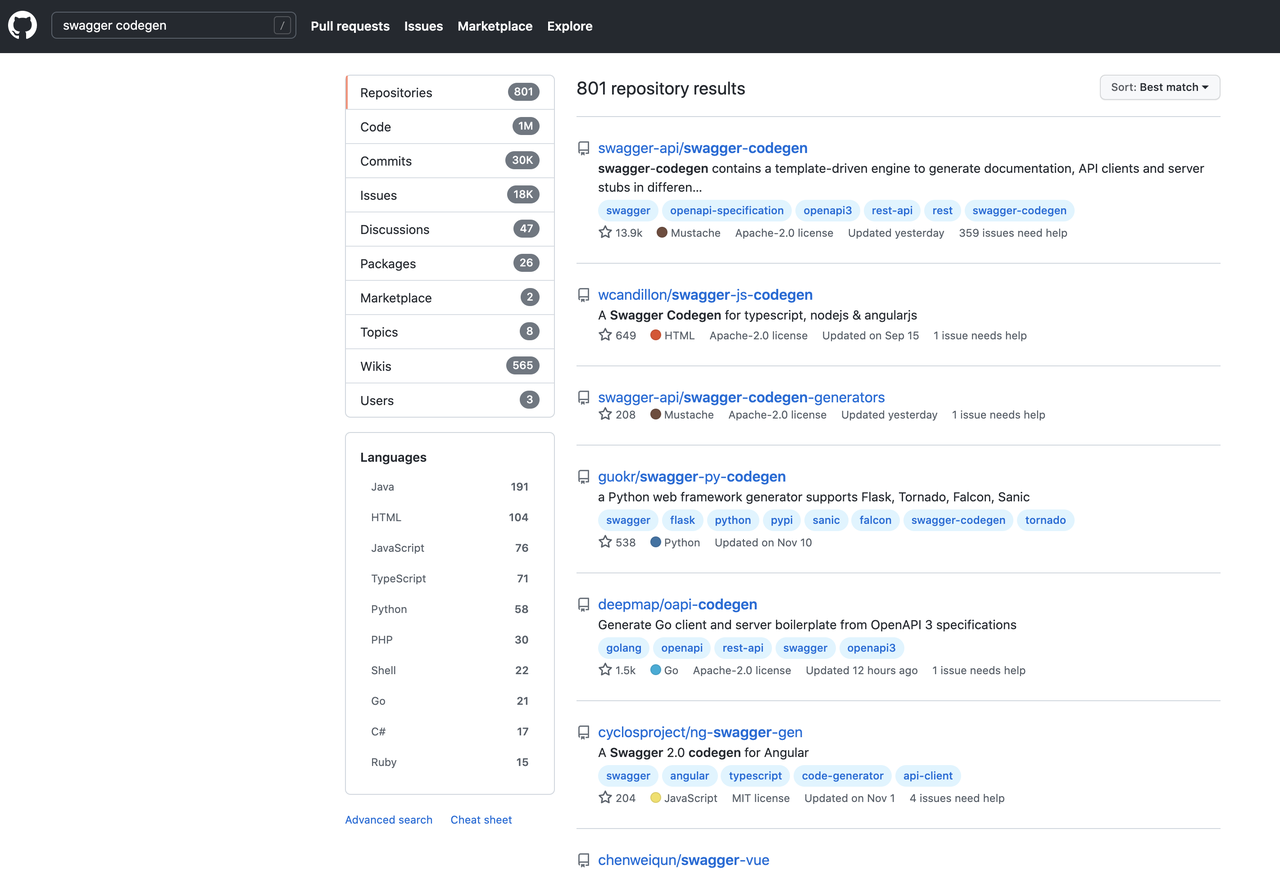Select the Issues 18K sidebar filter
1280x874 pixels.
pos(450,195)
